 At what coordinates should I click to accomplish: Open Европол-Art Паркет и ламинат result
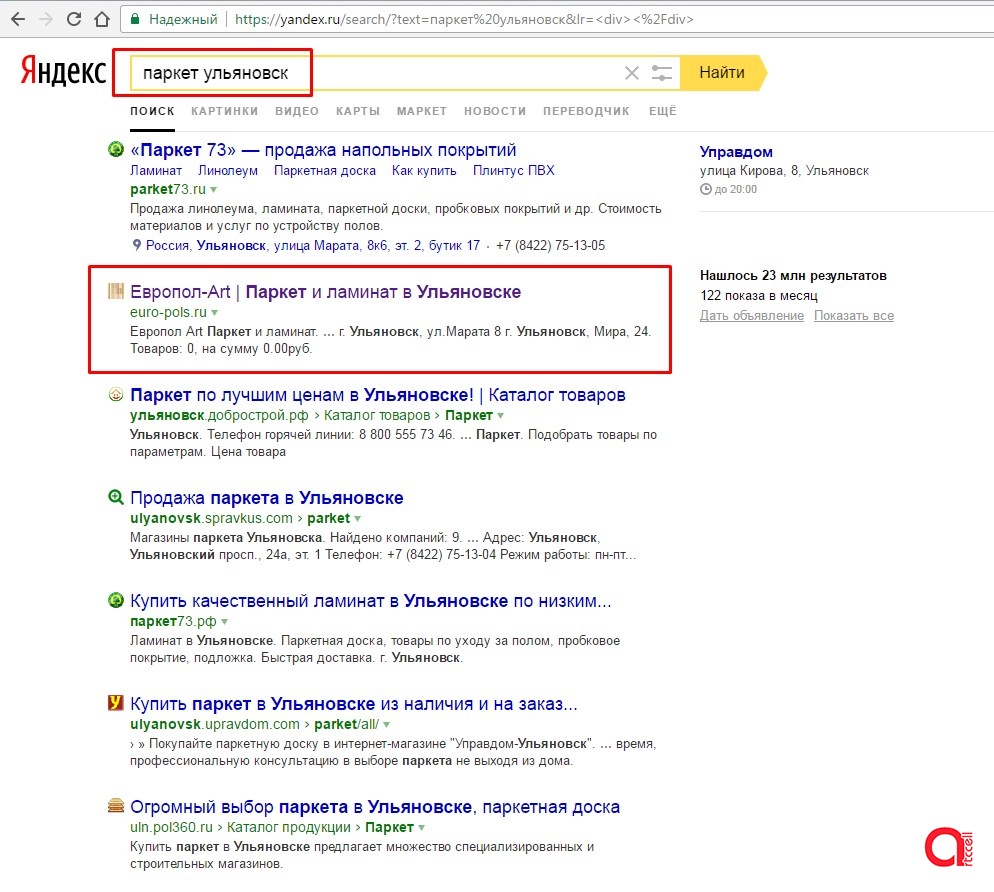pyautogui.click(x=325, y=292)
